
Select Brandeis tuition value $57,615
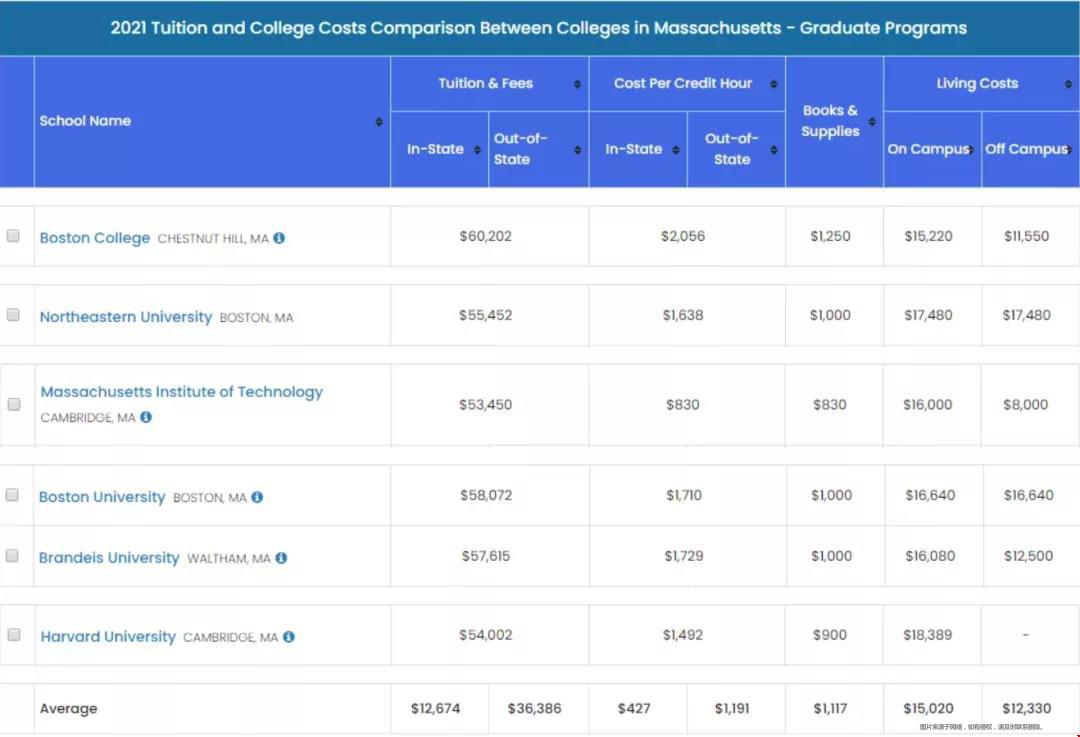point(486,556)
